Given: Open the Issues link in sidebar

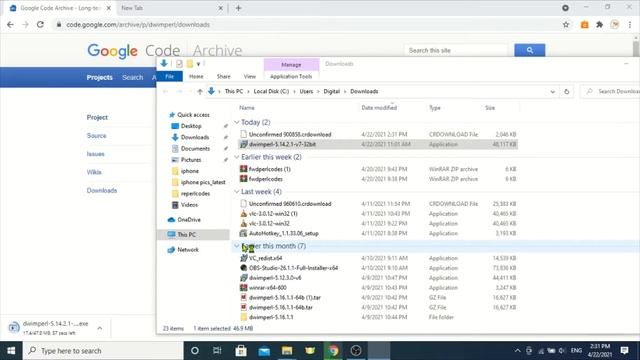Looking at the screenshot, I should 96,154.
